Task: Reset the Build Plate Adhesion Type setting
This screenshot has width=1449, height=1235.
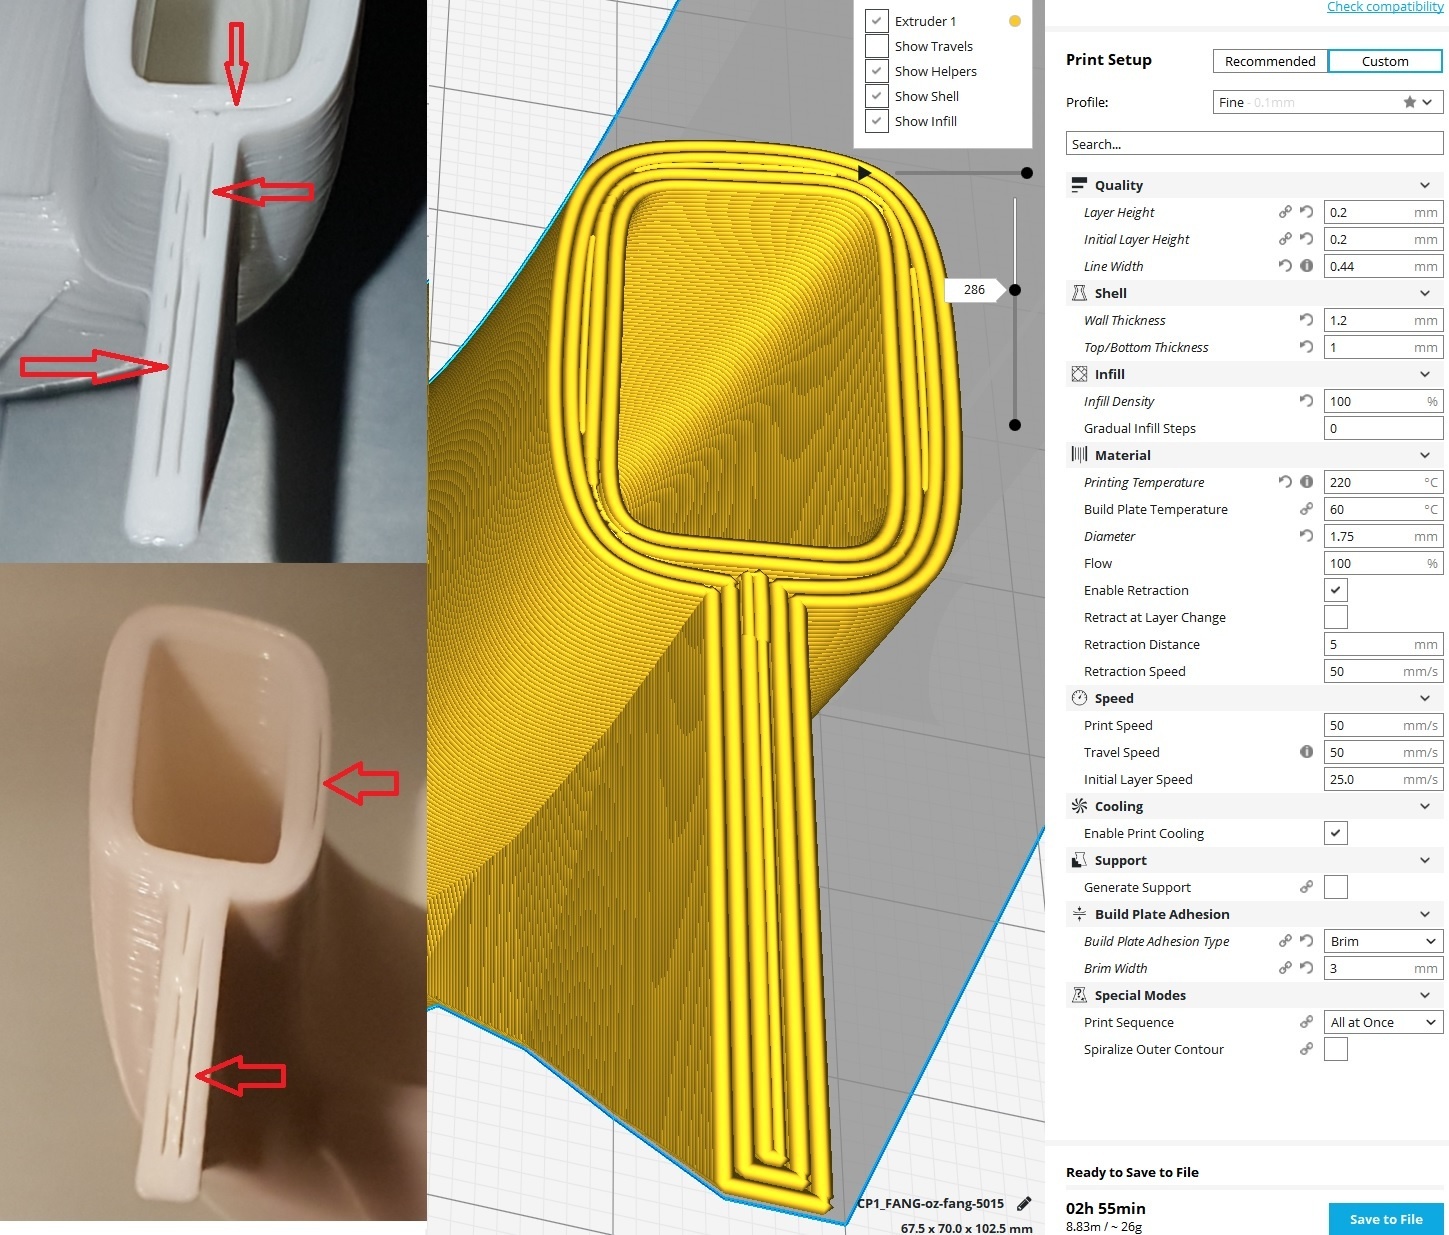Action: coord(1306,941)
